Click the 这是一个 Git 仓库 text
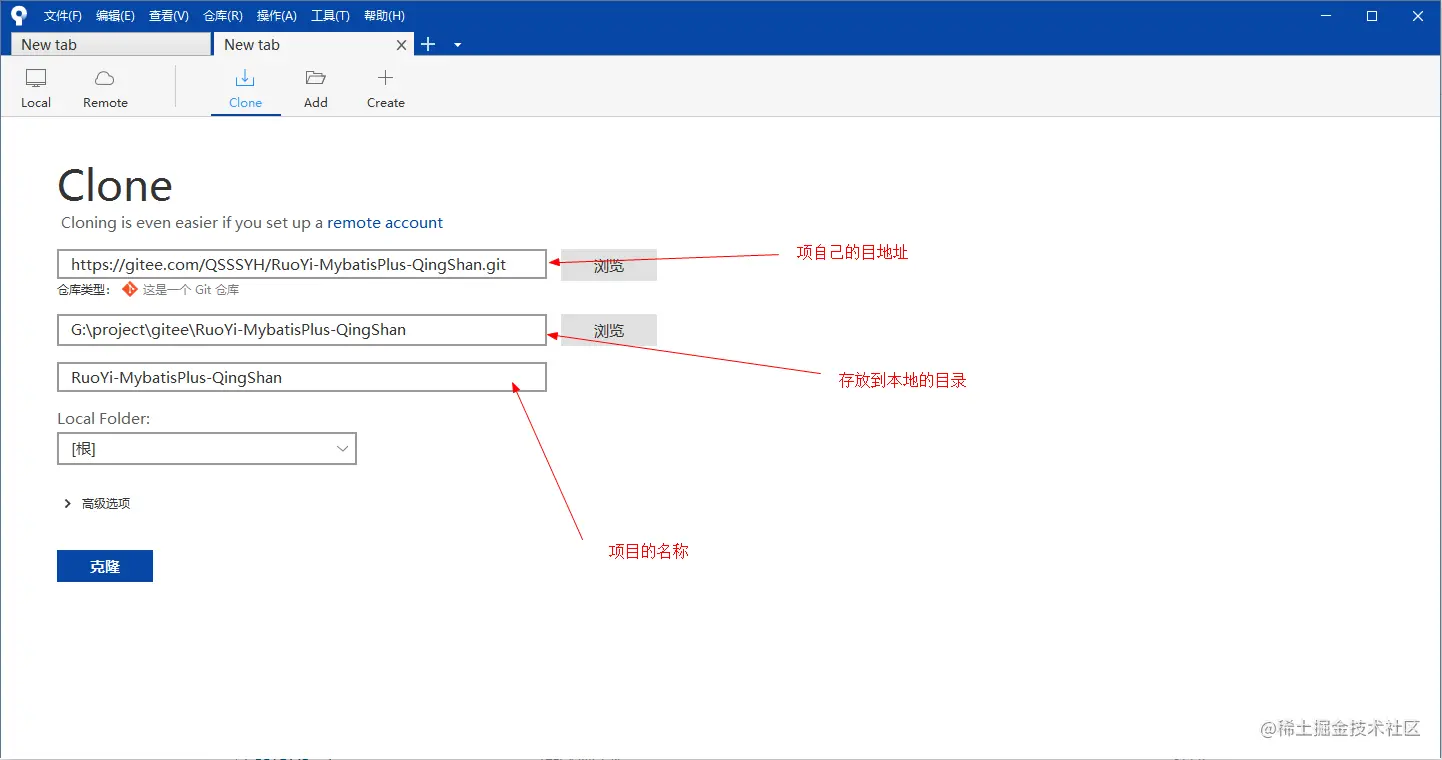 coord(191,290)
